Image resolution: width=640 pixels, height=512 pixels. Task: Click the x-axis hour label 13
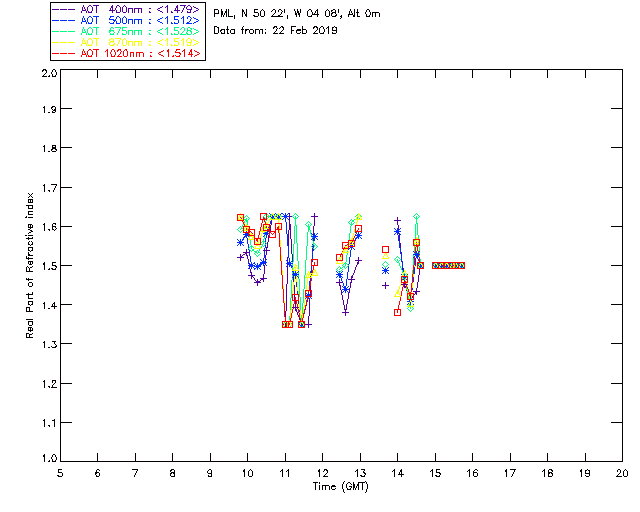click(x=360, y=473)
